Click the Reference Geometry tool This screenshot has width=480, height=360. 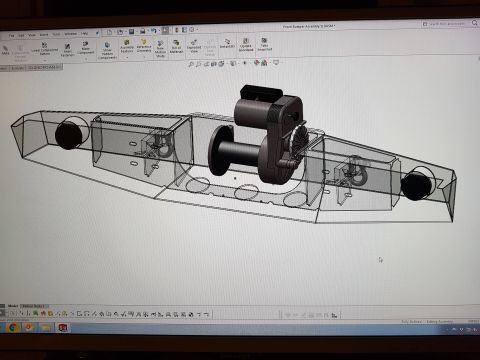click(144, 46)
